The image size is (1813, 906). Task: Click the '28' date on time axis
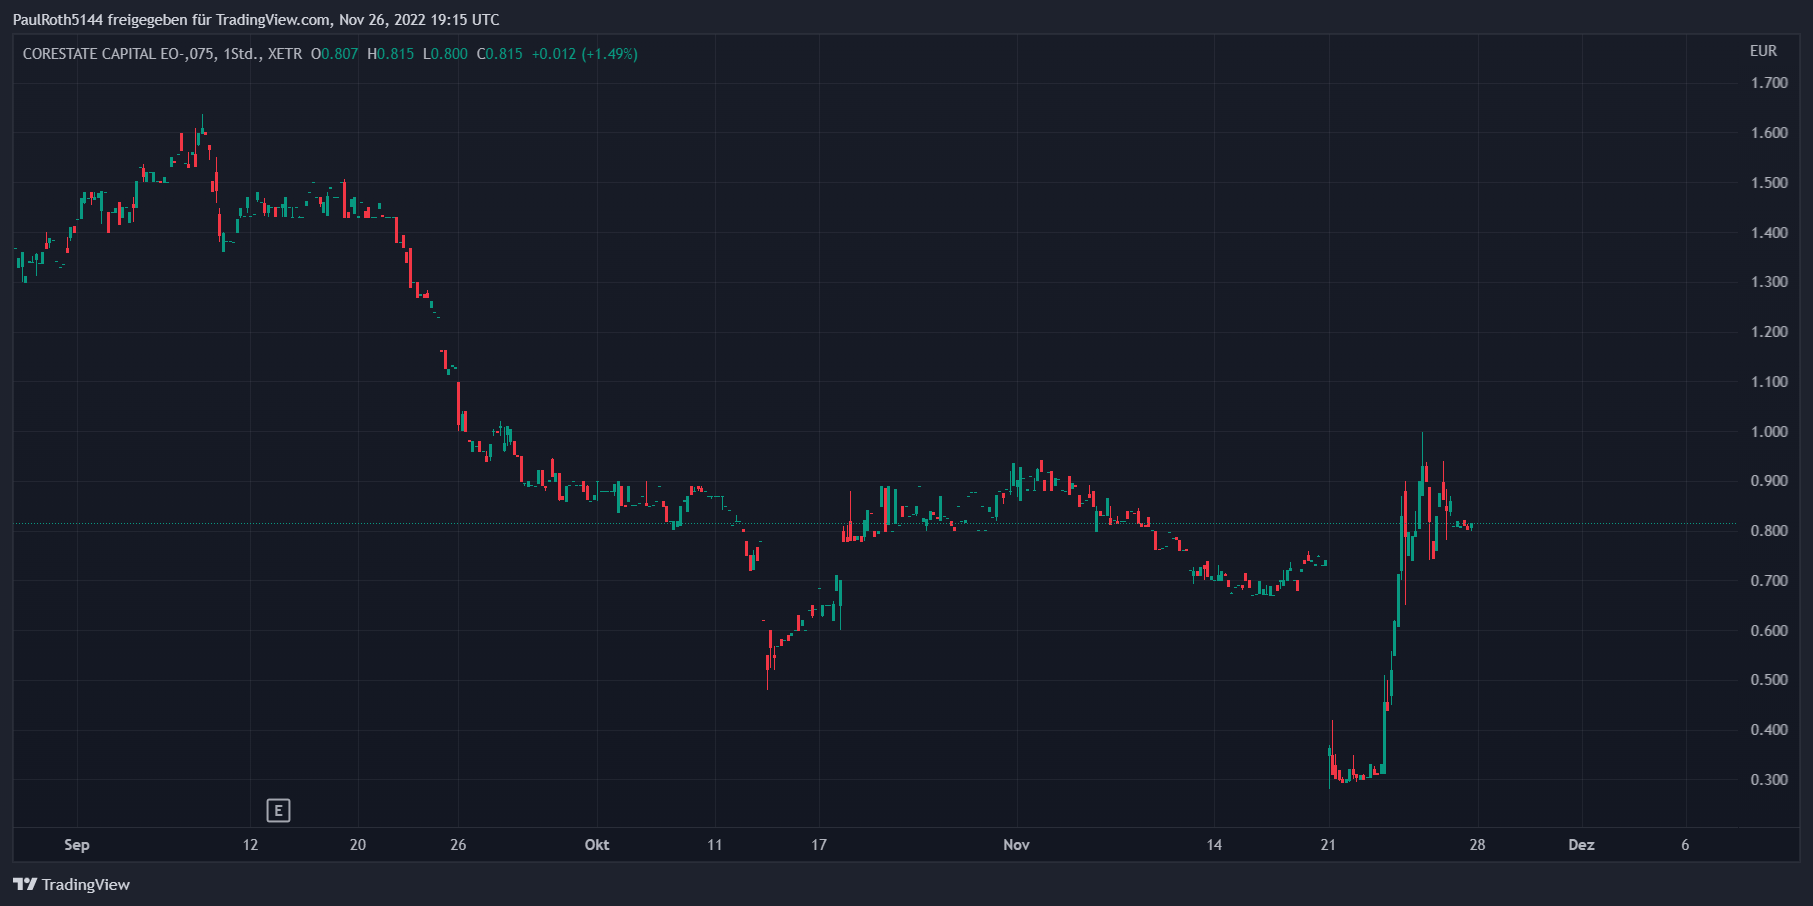pyautogui.click(x=1477, y=845)
